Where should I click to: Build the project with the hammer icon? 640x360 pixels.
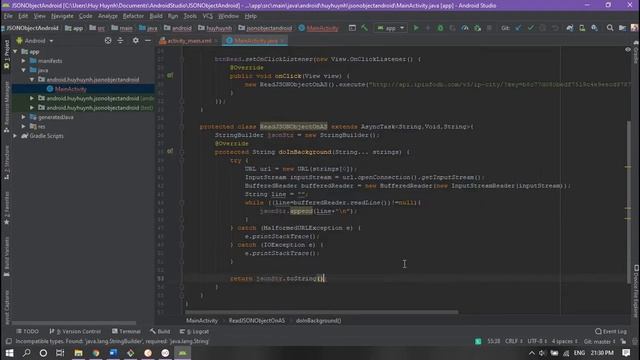364,28
